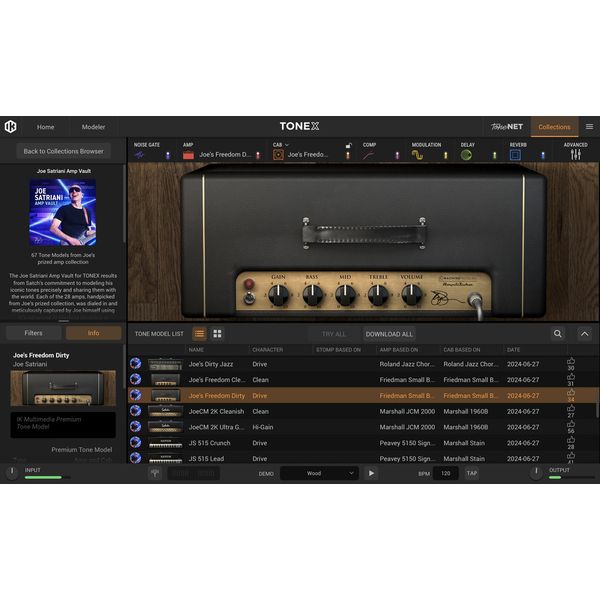
Task: Toggle the Modulation power switch
Action: [x=445, y=155]
